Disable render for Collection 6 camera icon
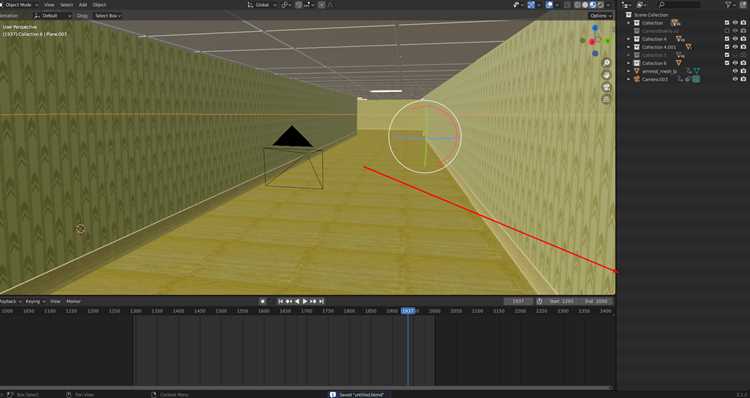The width and height of the screenshot is (750, 398). coord(743,63)
